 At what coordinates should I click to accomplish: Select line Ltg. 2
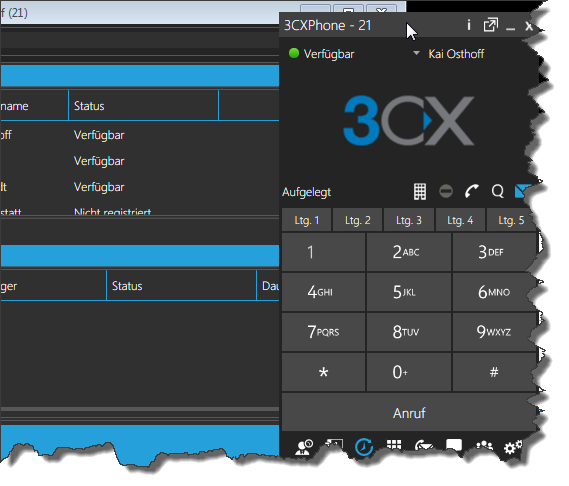[x=357, y=220]
